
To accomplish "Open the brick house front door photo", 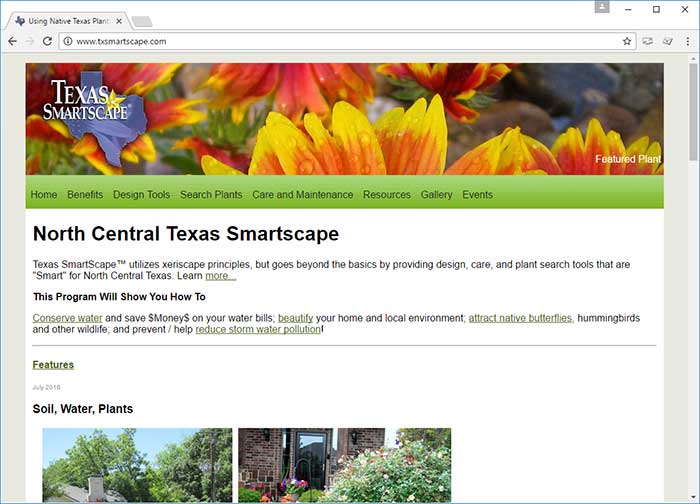I will (x=345, y=465).
